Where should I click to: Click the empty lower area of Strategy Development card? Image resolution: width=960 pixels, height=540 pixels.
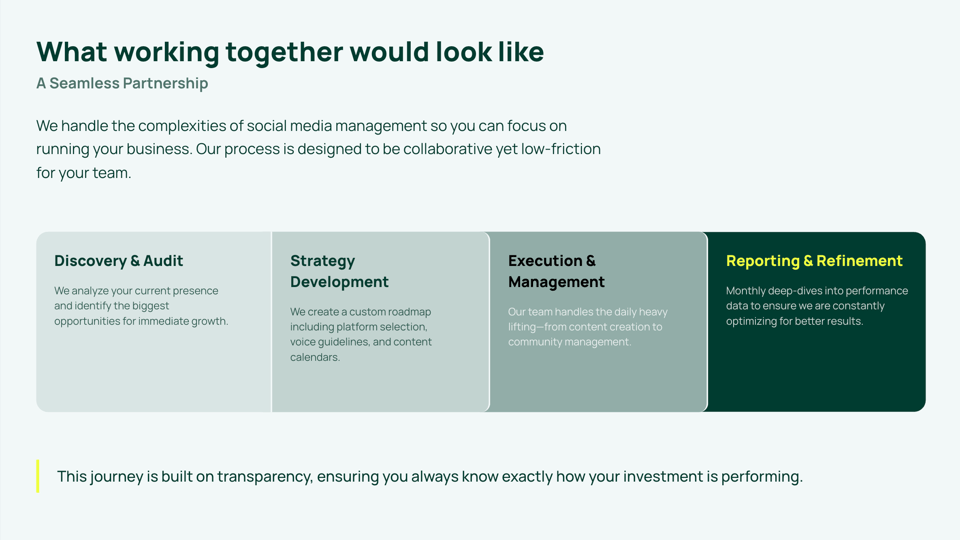(380, 389)
